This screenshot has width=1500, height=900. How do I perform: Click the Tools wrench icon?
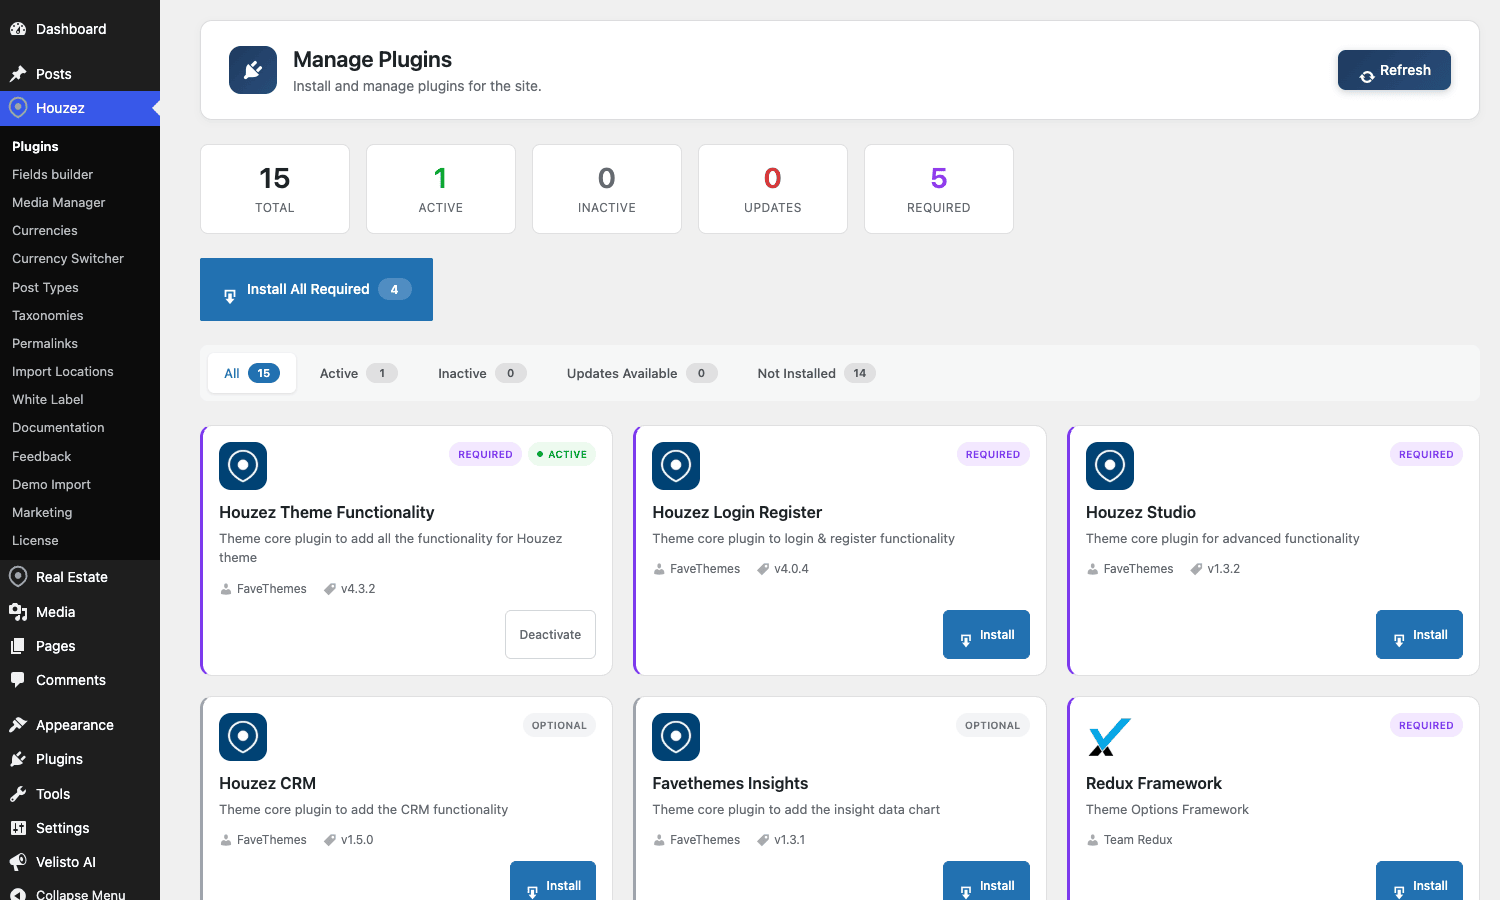tap(18, 794)
